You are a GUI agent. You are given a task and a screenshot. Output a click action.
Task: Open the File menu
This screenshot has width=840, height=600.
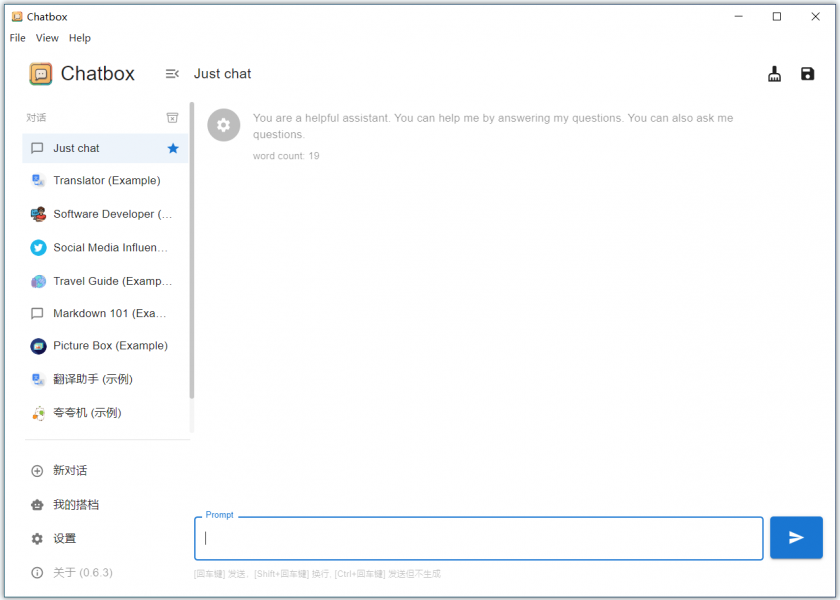tap(17, 38)
